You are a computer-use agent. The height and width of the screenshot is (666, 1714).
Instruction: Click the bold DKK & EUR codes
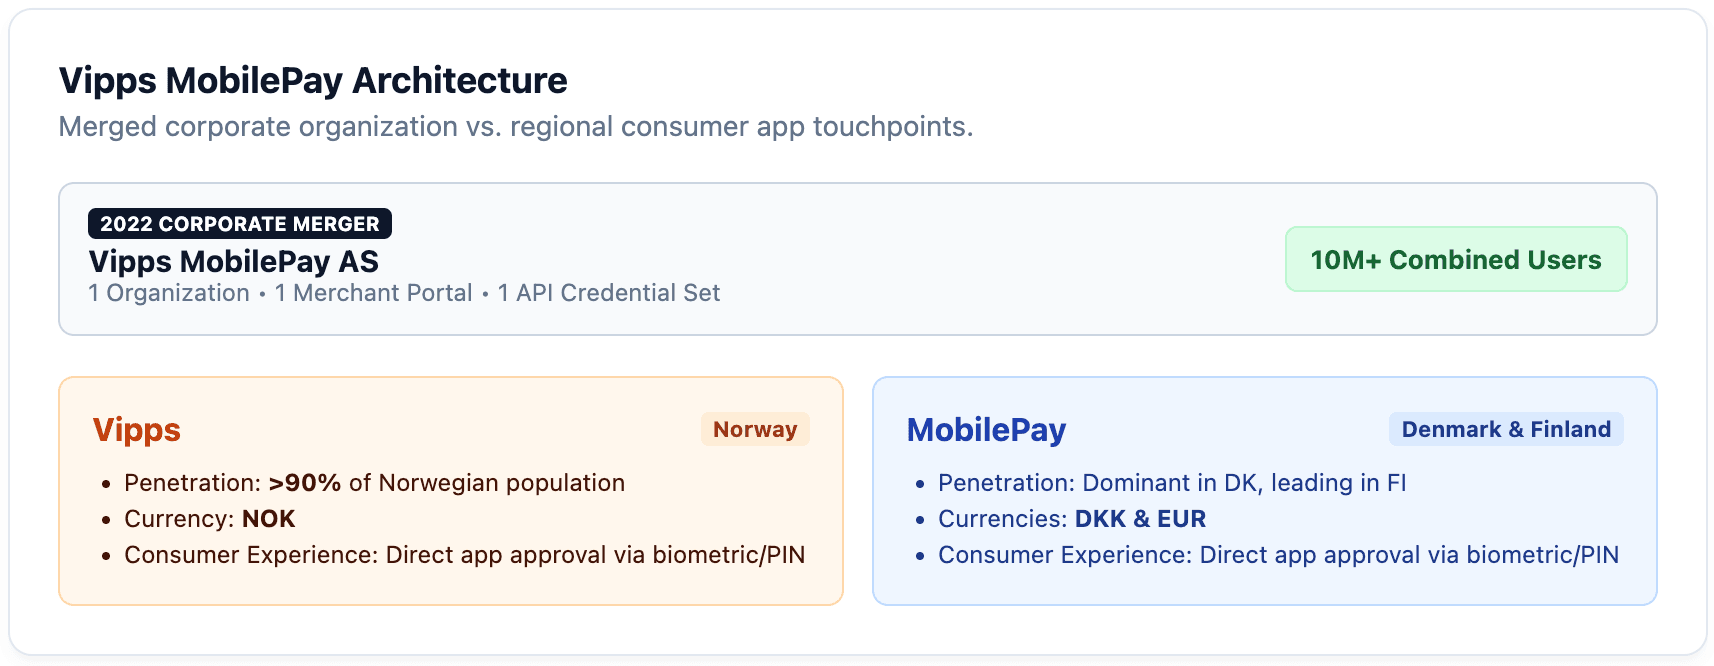pos(1141,519)
